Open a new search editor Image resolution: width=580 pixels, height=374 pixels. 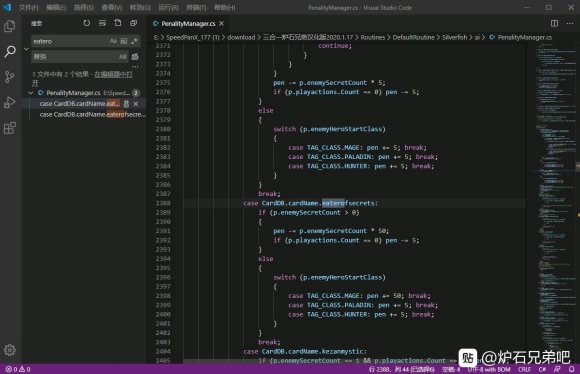point(118,23)
